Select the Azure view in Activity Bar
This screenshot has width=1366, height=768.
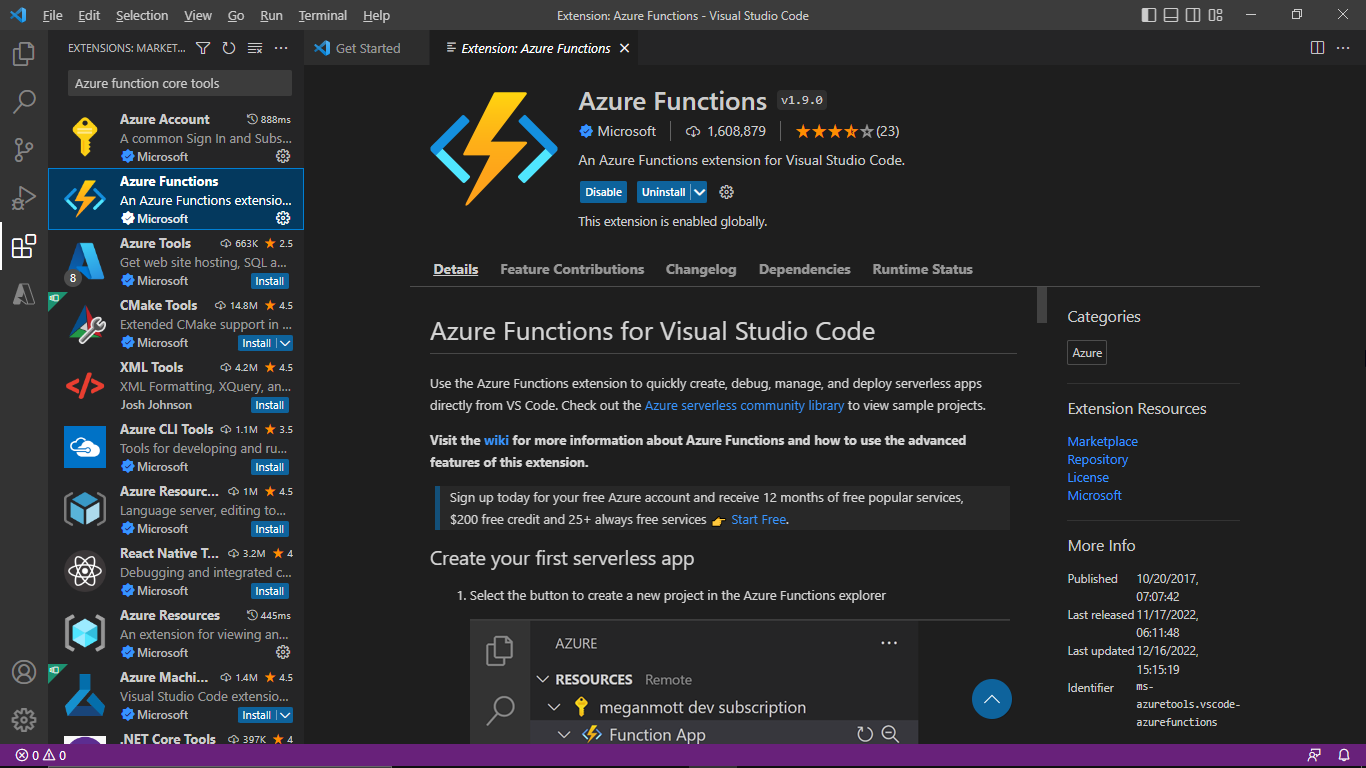click(x=23, y=293)
